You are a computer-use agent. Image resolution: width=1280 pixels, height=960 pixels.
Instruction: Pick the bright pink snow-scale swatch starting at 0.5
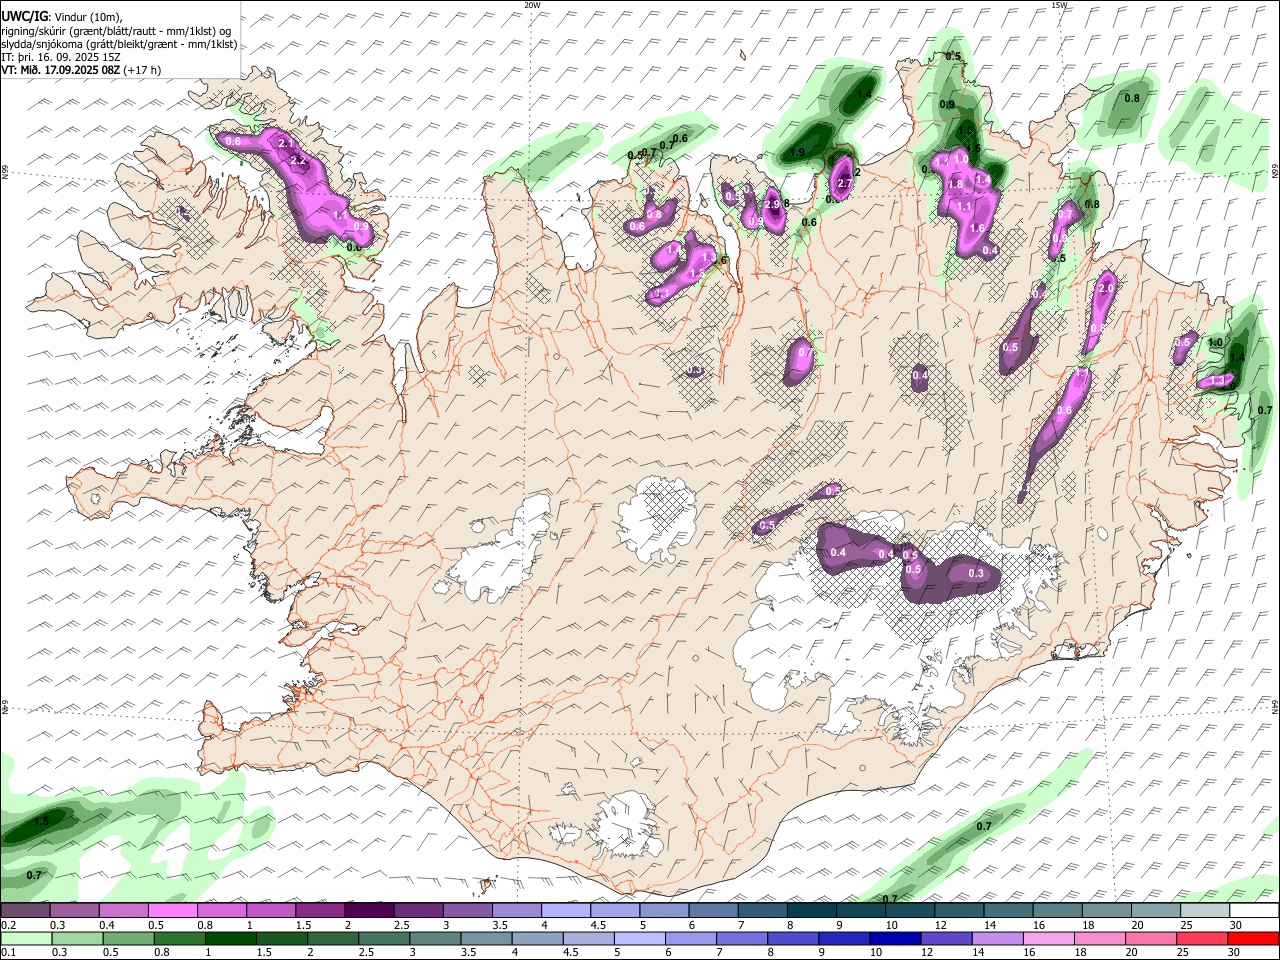[172, 911]
